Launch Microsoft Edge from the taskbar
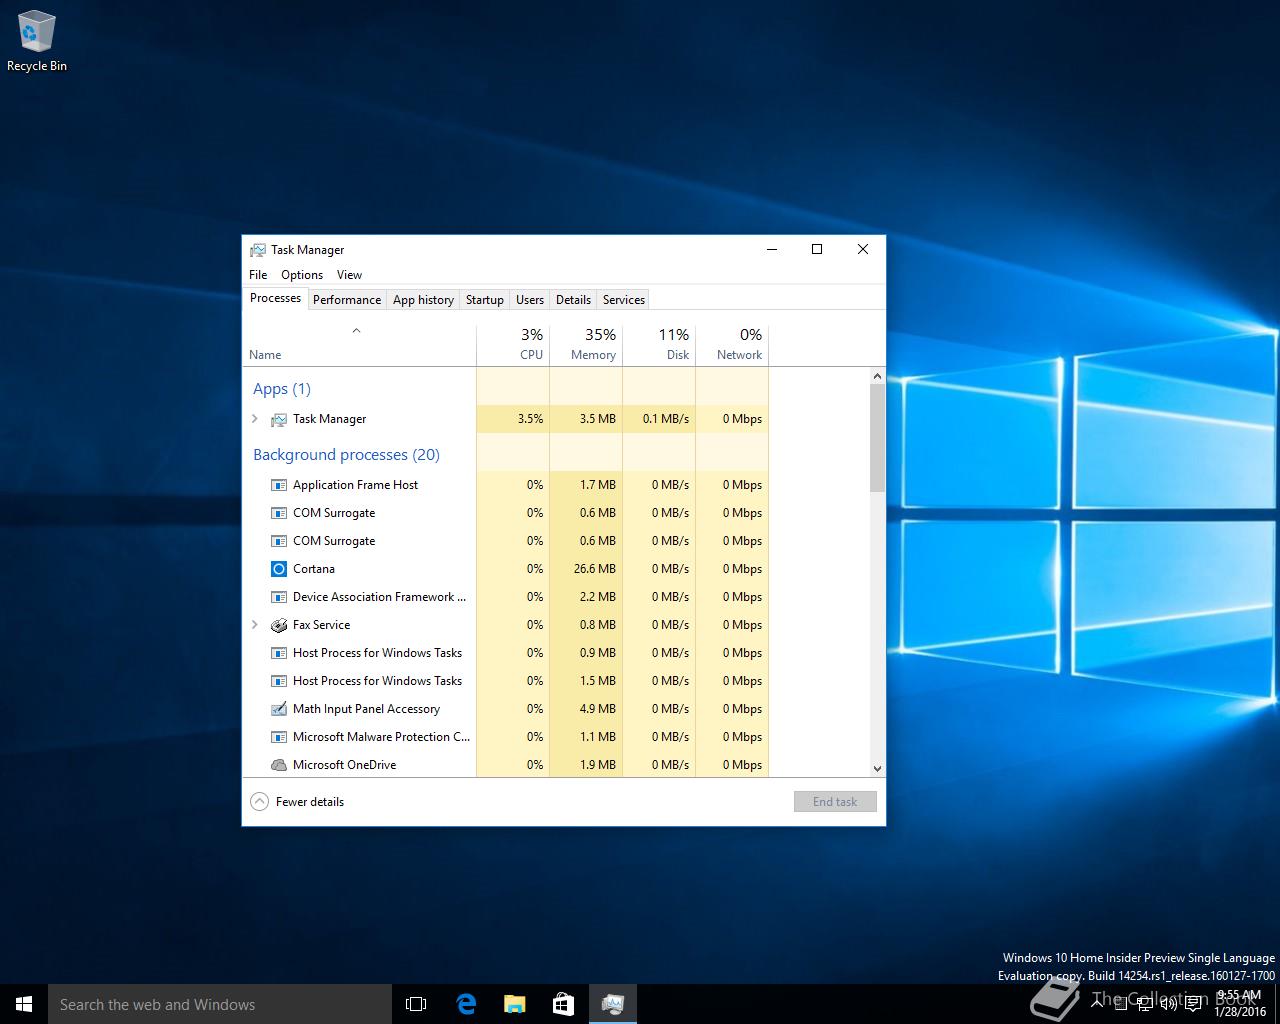Image resolution: width=1280 pixels, height=1024 pixels. [x=466, y=1004]
